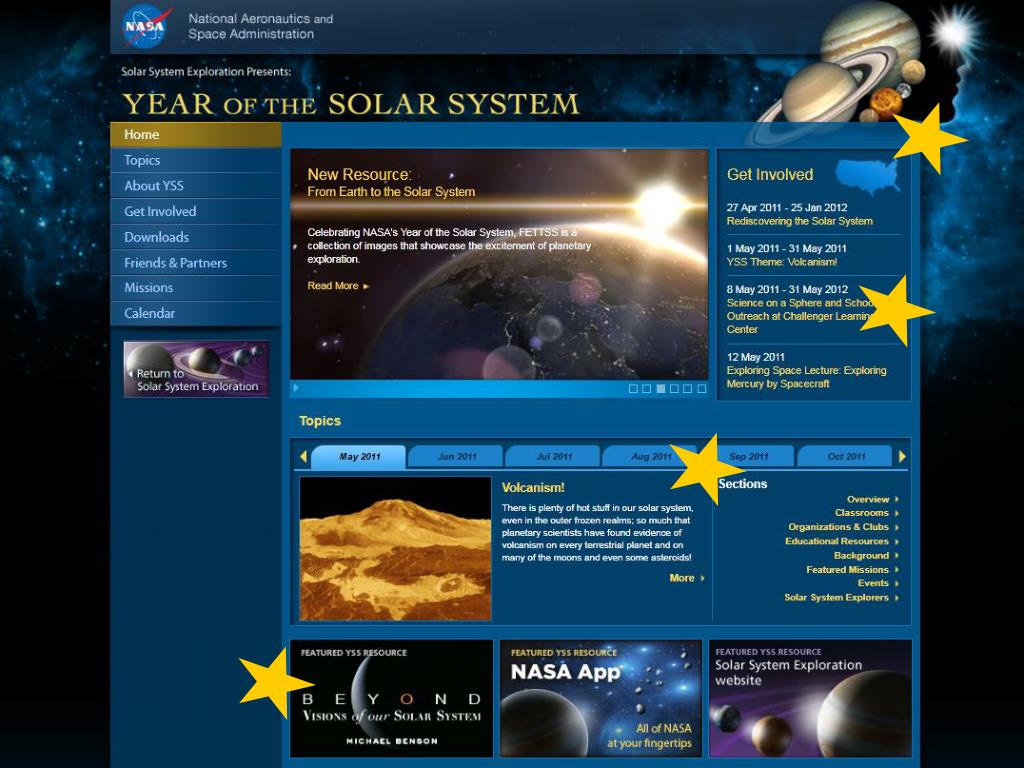Select the fourth slide indicator square

675,389
